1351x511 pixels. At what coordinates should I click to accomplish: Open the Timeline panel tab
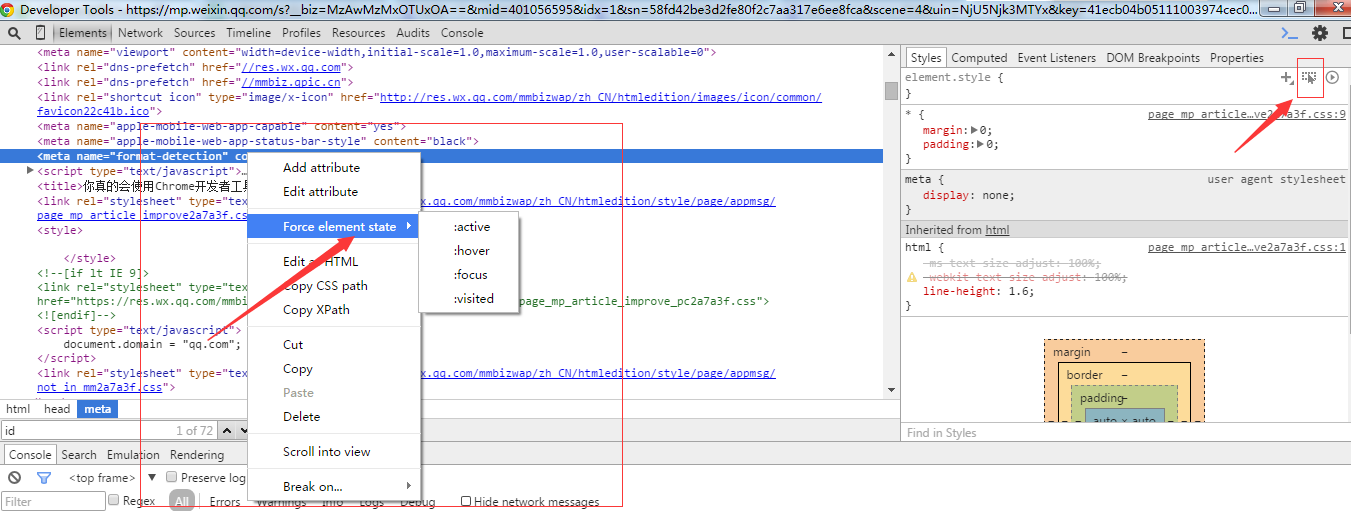(248, 33)
